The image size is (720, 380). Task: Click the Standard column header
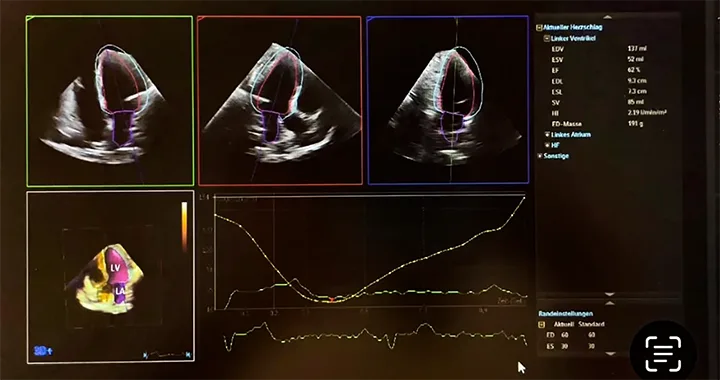(x=591, y=324)
